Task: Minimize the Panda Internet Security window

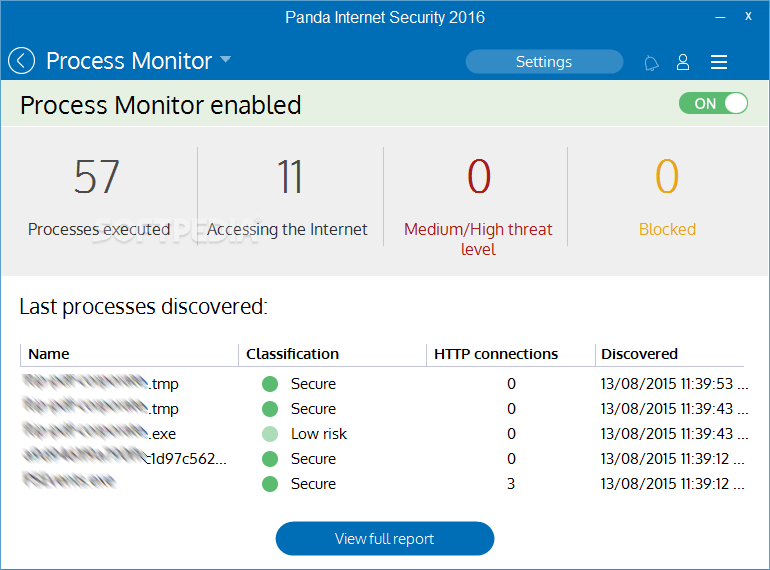Action: [720, 17]
